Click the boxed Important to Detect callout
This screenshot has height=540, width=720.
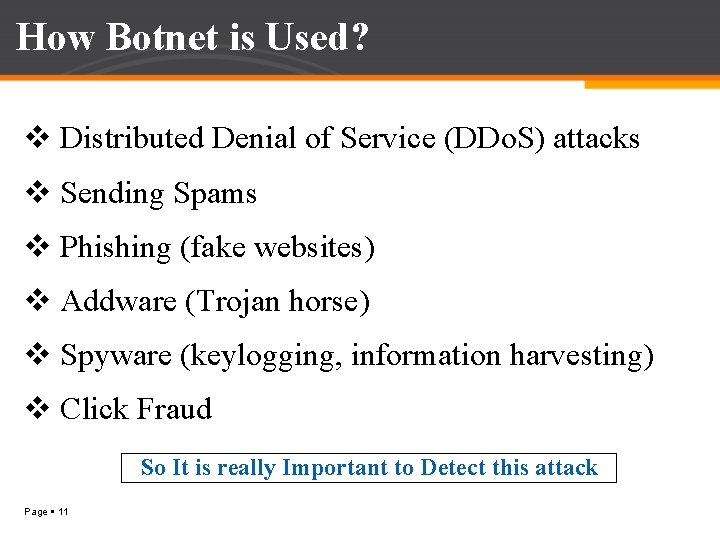(x=369, y=468)
